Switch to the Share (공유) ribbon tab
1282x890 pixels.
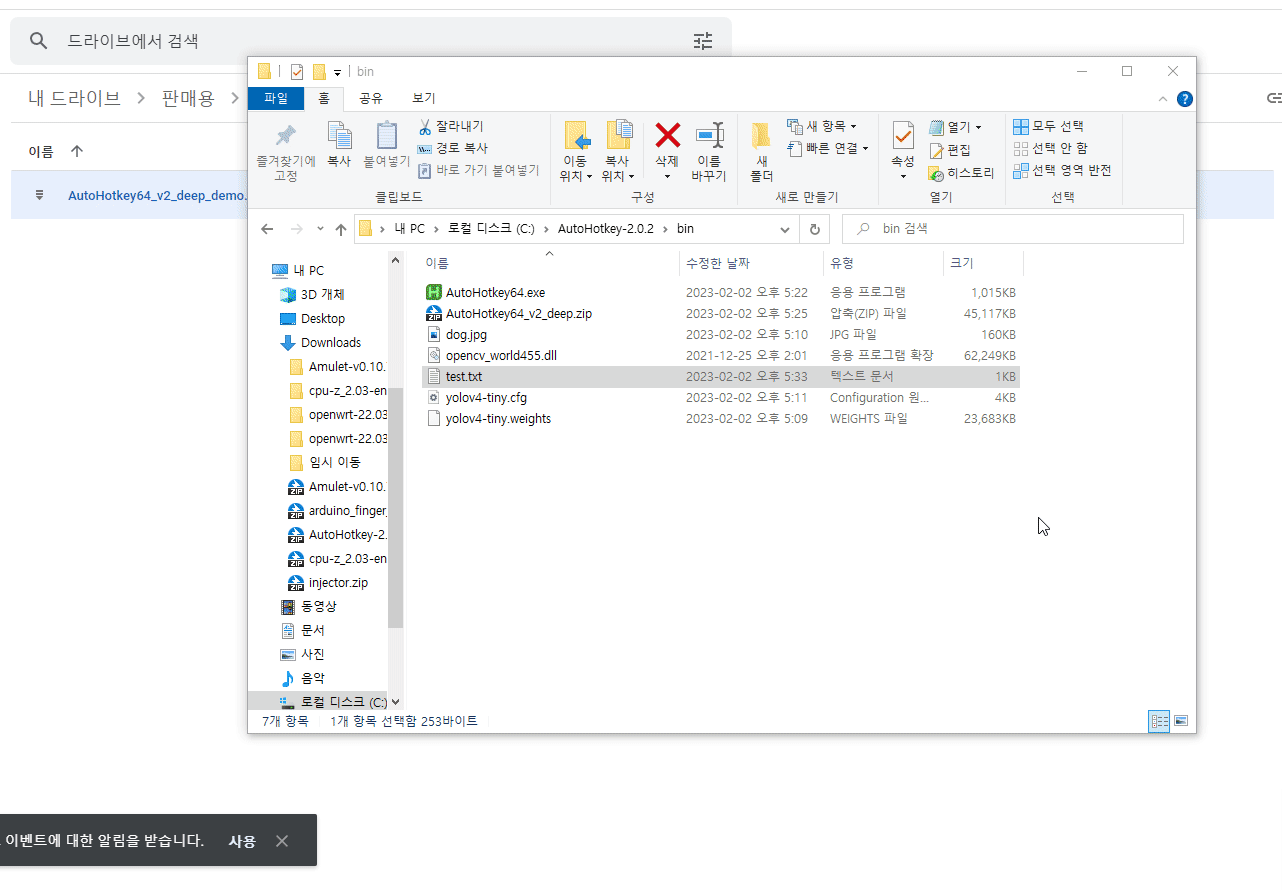pos(371,98)
